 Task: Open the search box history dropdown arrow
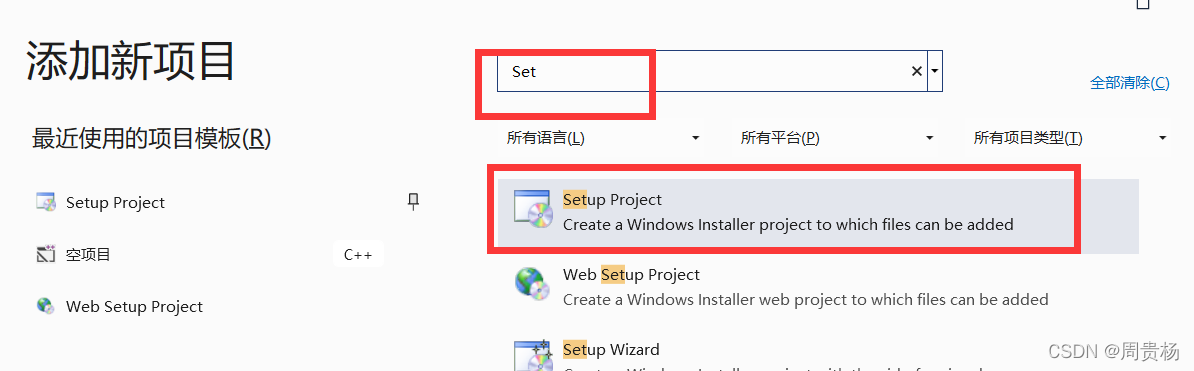coord(935,72)
